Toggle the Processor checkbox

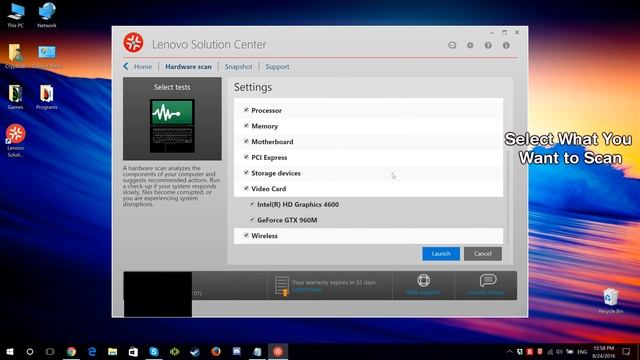(x=246, y=110)
